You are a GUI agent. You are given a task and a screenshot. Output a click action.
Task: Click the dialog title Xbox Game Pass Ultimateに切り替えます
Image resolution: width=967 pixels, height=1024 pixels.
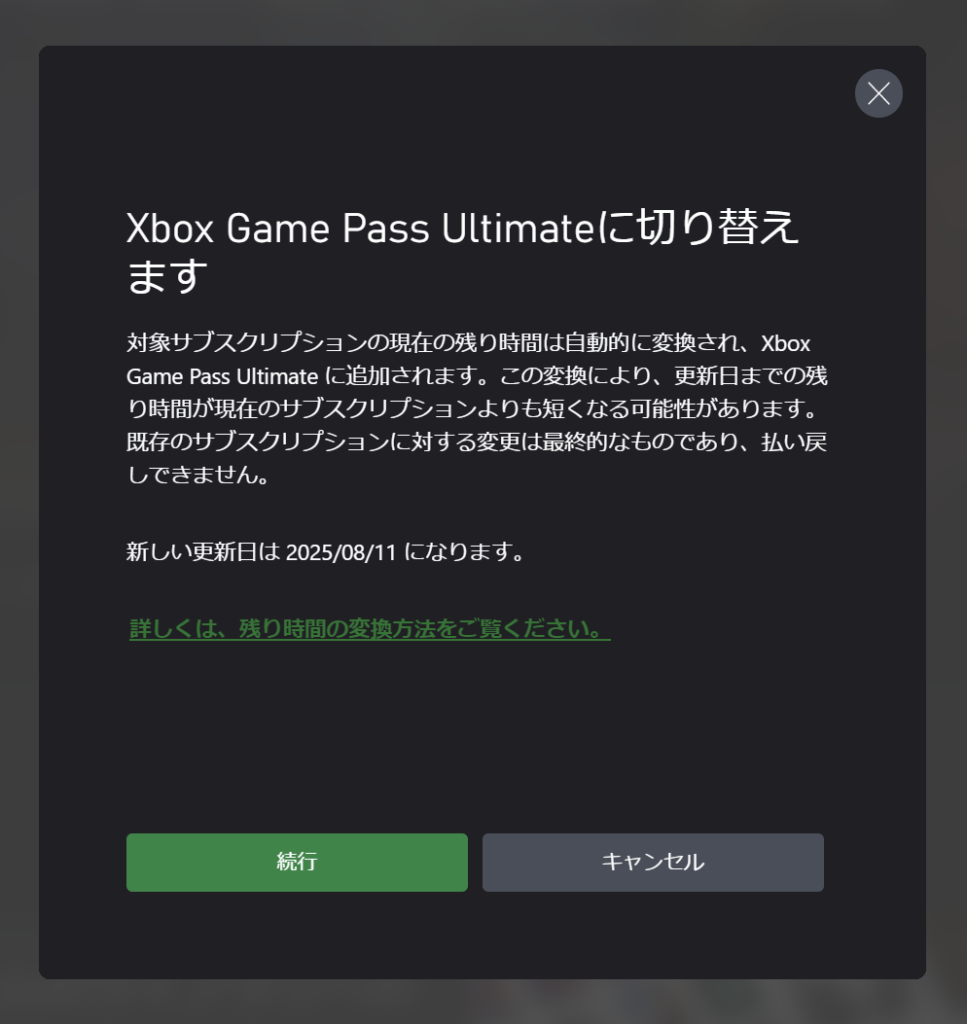(462, 251)
